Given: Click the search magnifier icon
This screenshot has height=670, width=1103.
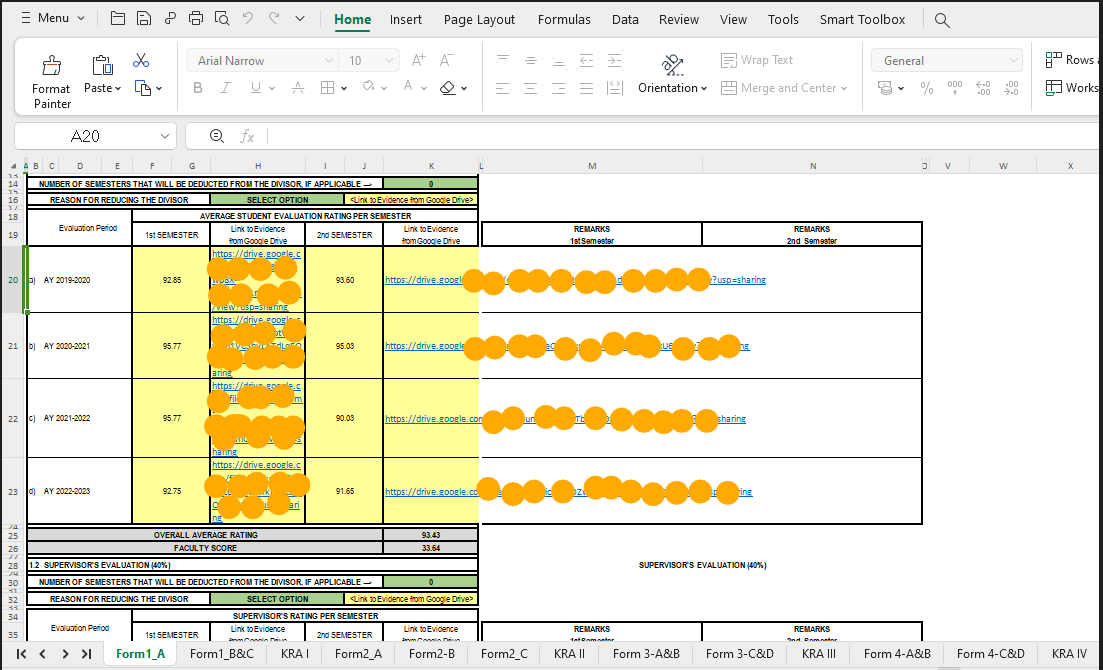Looking at the screenshot, I should tap(943, 20).
